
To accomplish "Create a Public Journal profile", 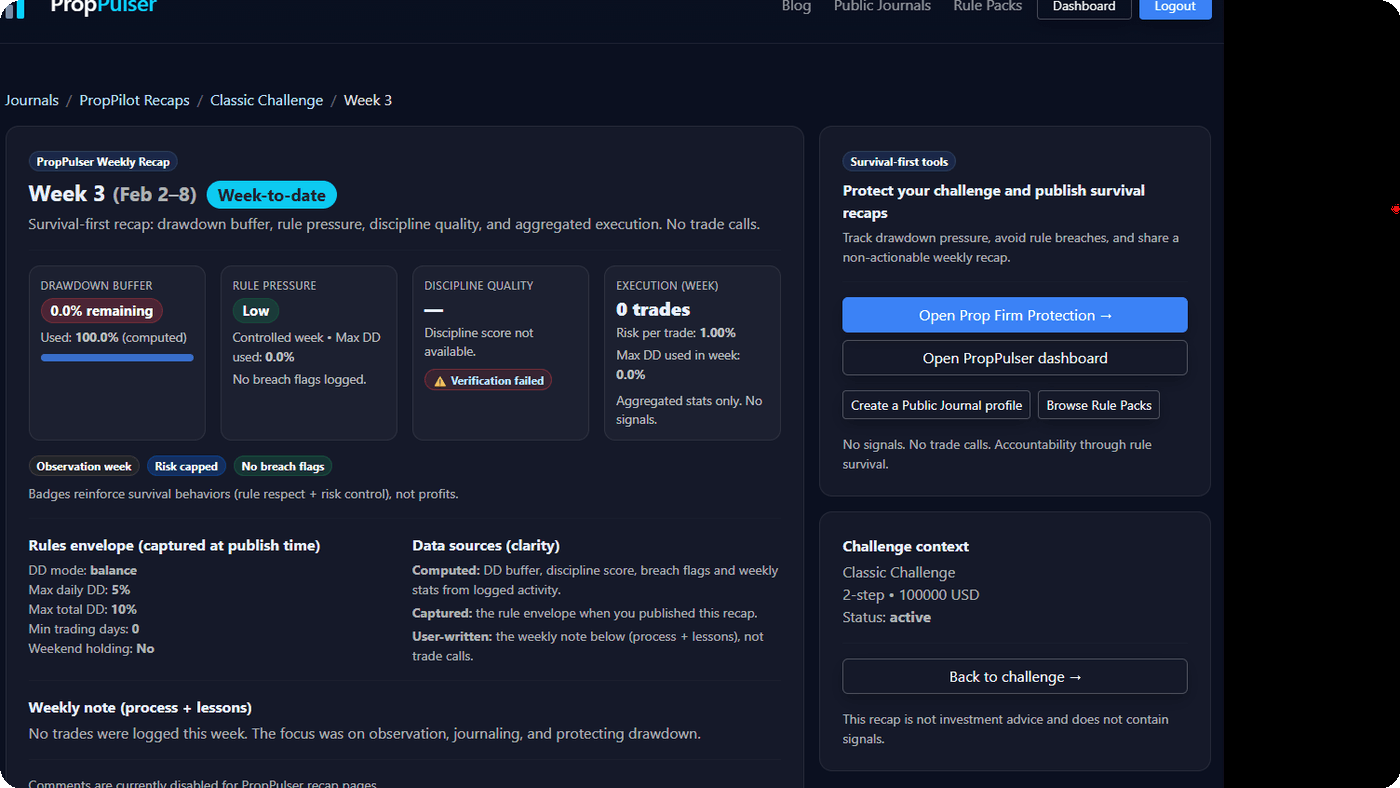I will (937, 405).
